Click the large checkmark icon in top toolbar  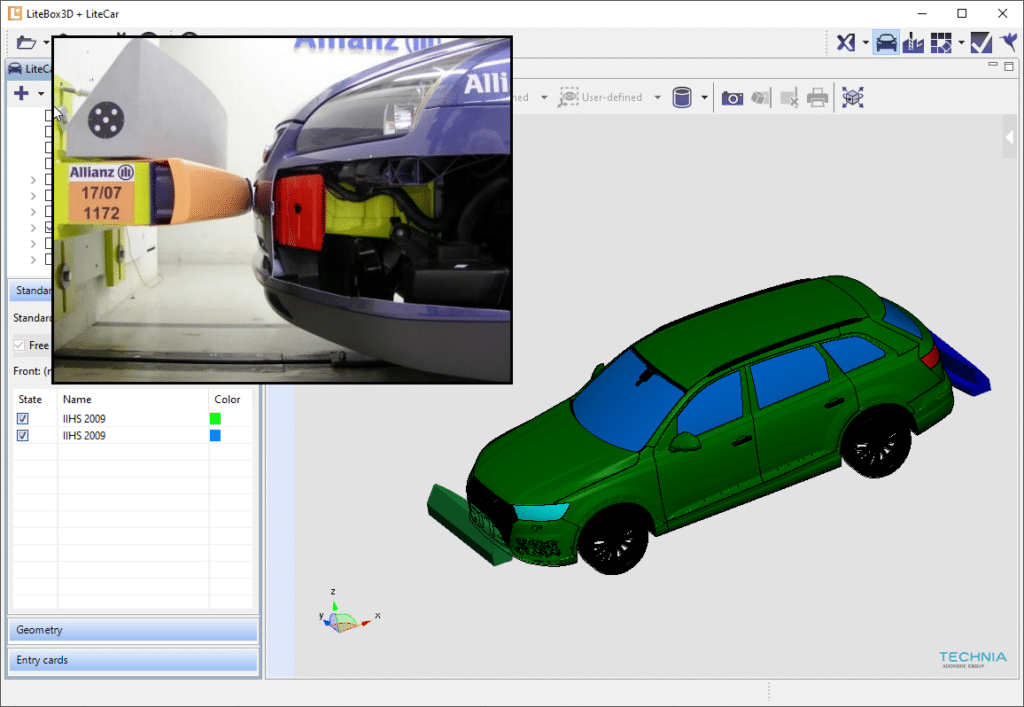pos(981,43)
